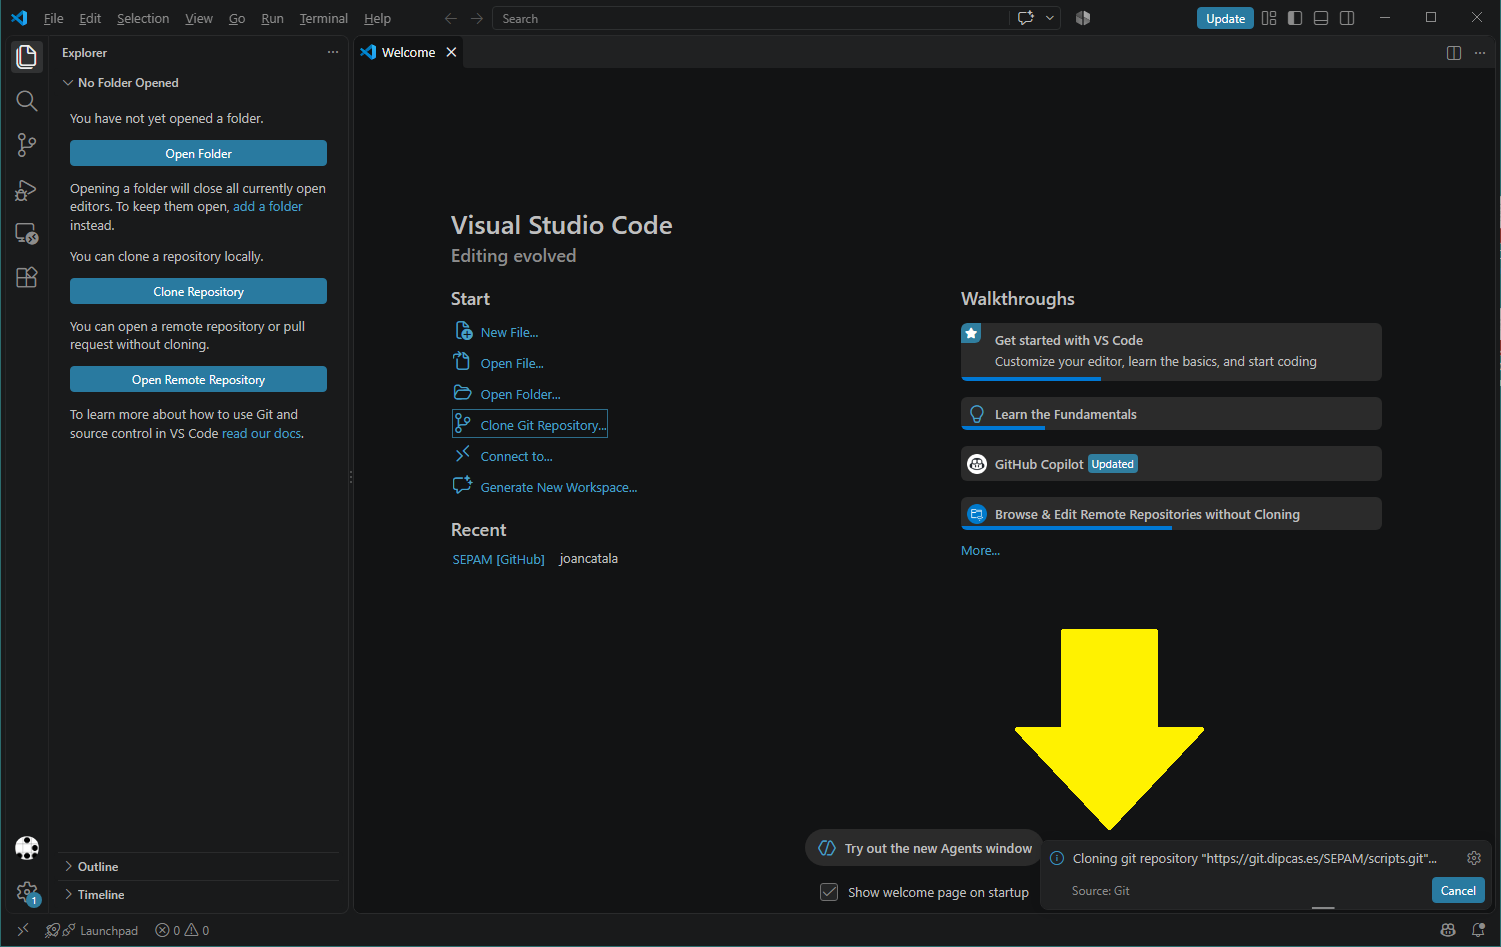Image resolution: width=1501 pixels, height=947 pixels.
Task: Open the cloning notification's gear settings
Action: 1474,858
